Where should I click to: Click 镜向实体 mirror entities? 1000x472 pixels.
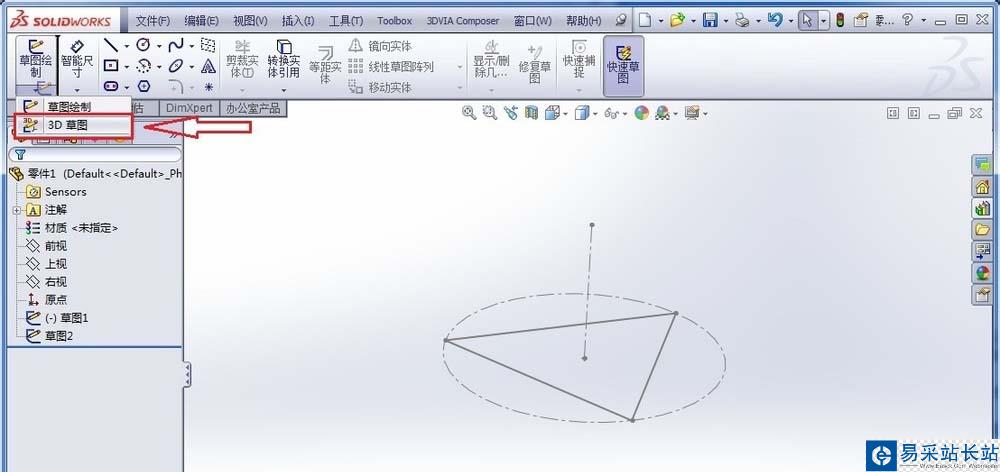[x=381, y=46]
